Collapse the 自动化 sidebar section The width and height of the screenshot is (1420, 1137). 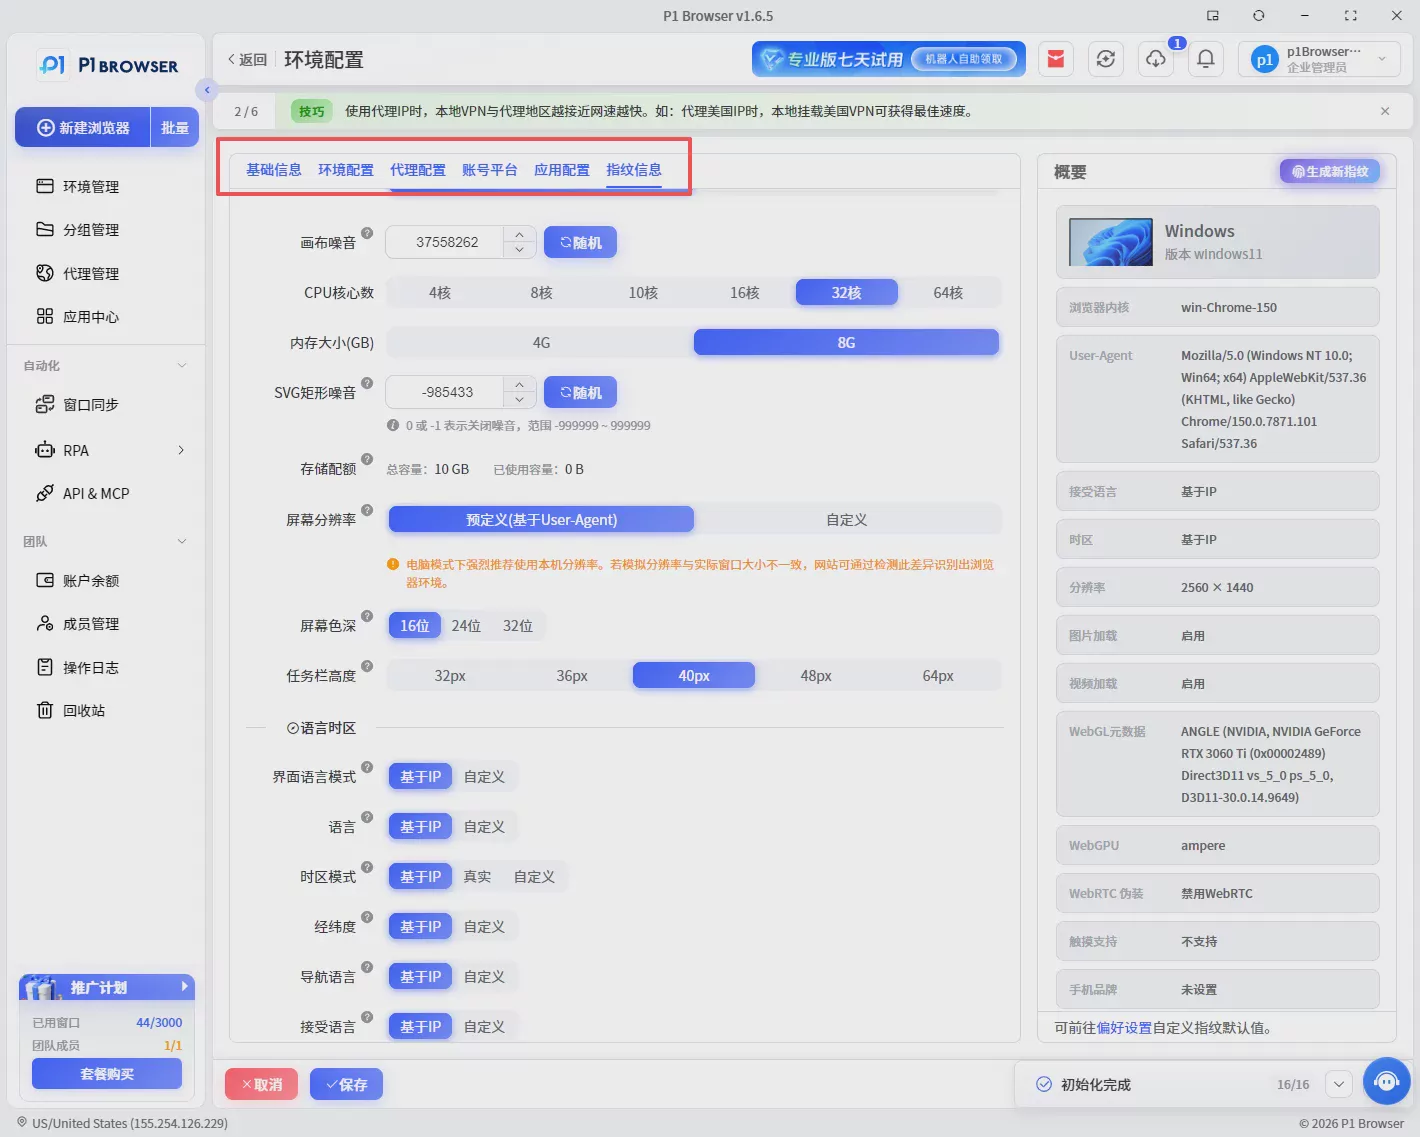[182, 366]
